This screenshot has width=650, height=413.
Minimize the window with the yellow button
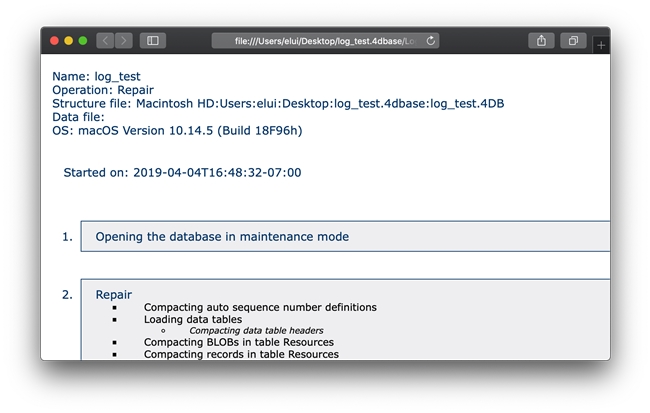pyautogui.click(x=68, y=41)
